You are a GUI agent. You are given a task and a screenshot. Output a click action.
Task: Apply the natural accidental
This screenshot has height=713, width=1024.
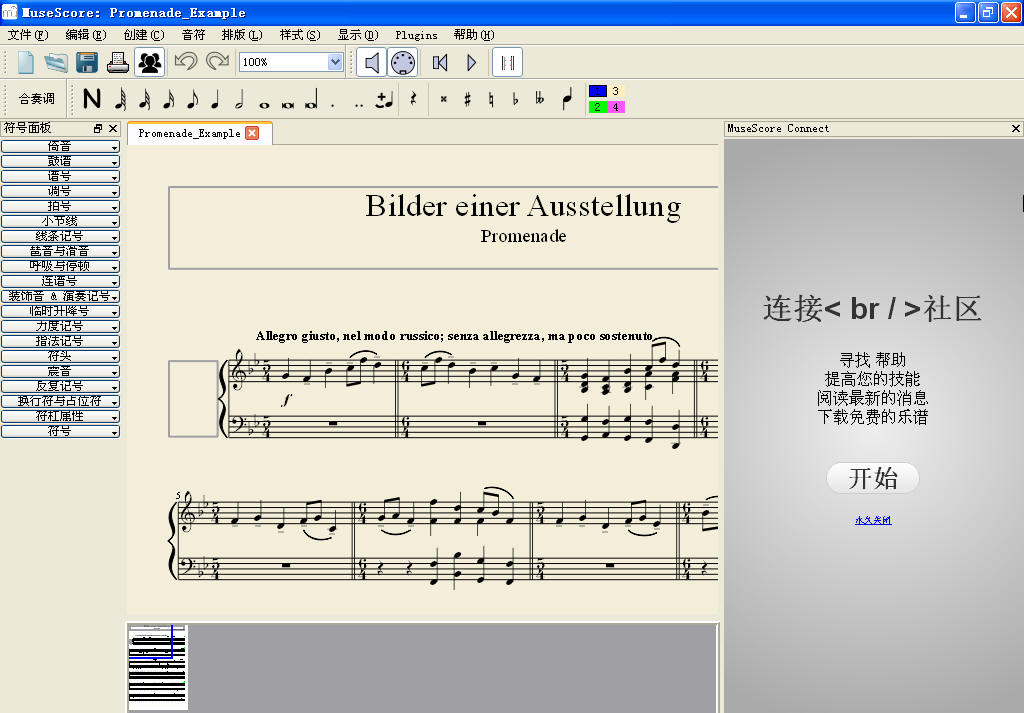(491, 99)
